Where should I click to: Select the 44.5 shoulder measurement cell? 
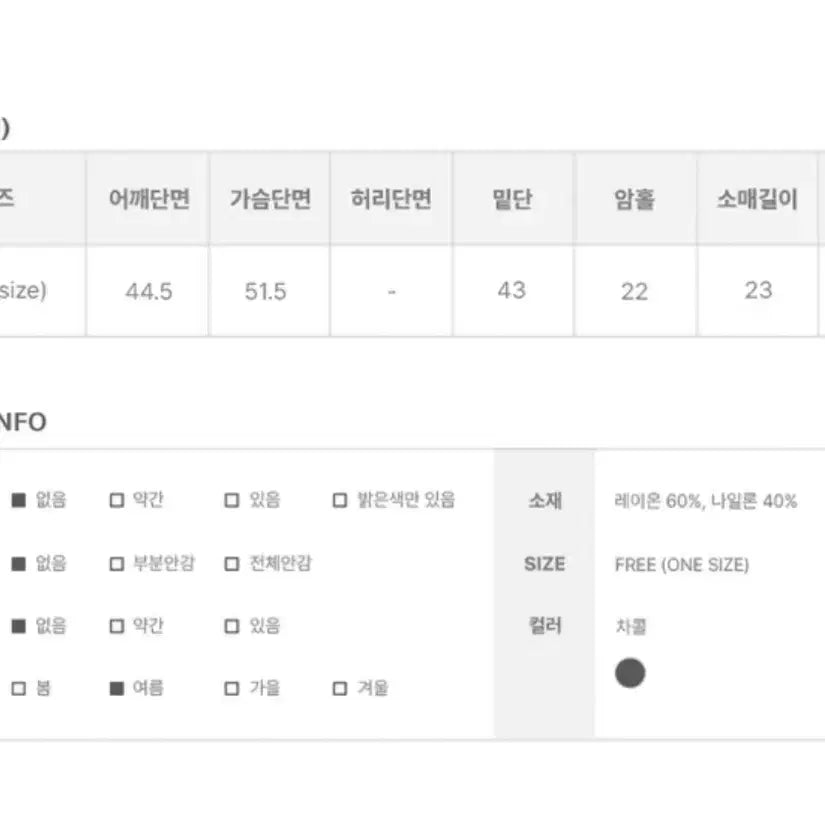[x=149, y=291]
